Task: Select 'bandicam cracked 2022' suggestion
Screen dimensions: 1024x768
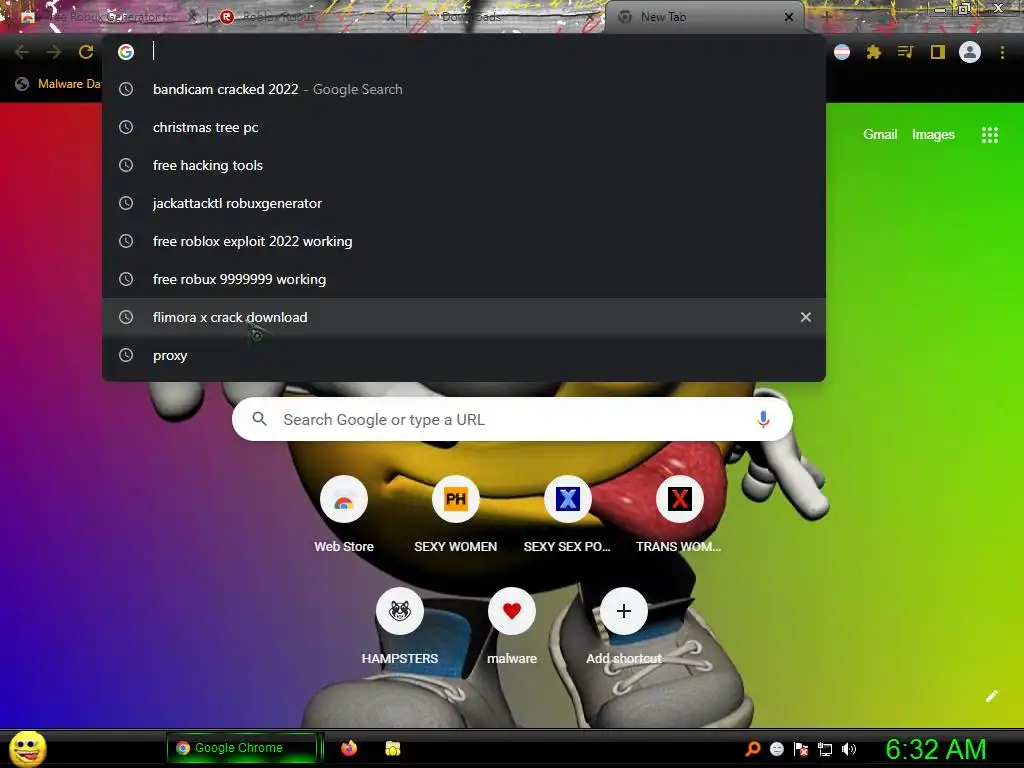Action: click(x=464, y=89)
